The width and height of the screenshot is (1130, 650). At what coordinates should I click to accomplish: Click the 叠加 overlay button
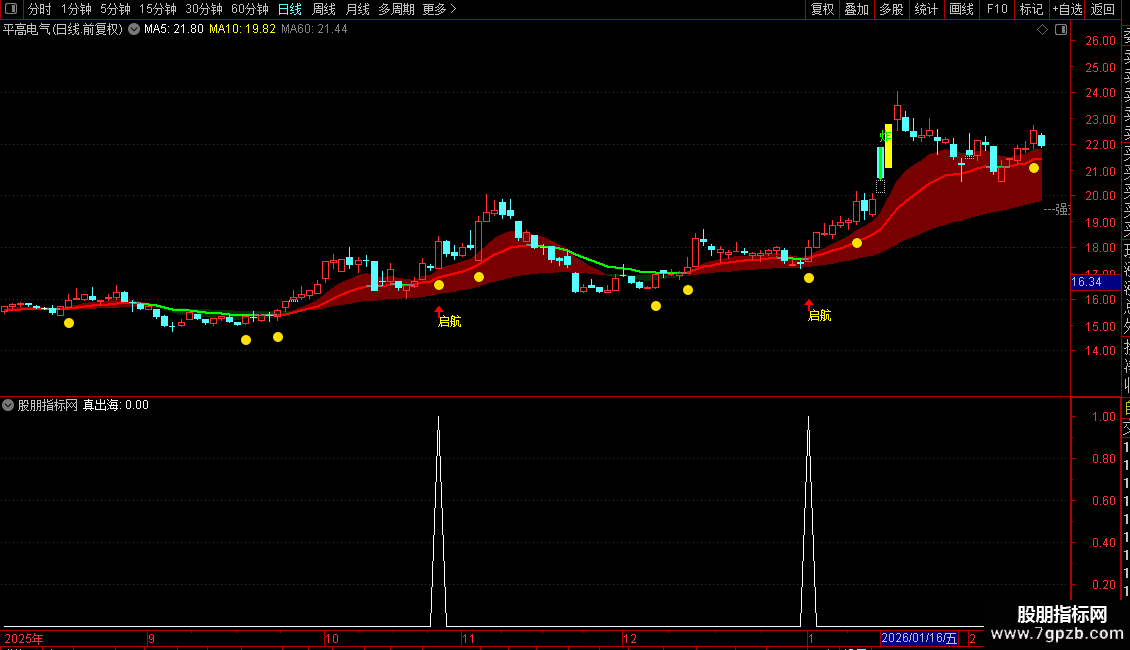tap(857, 9)
